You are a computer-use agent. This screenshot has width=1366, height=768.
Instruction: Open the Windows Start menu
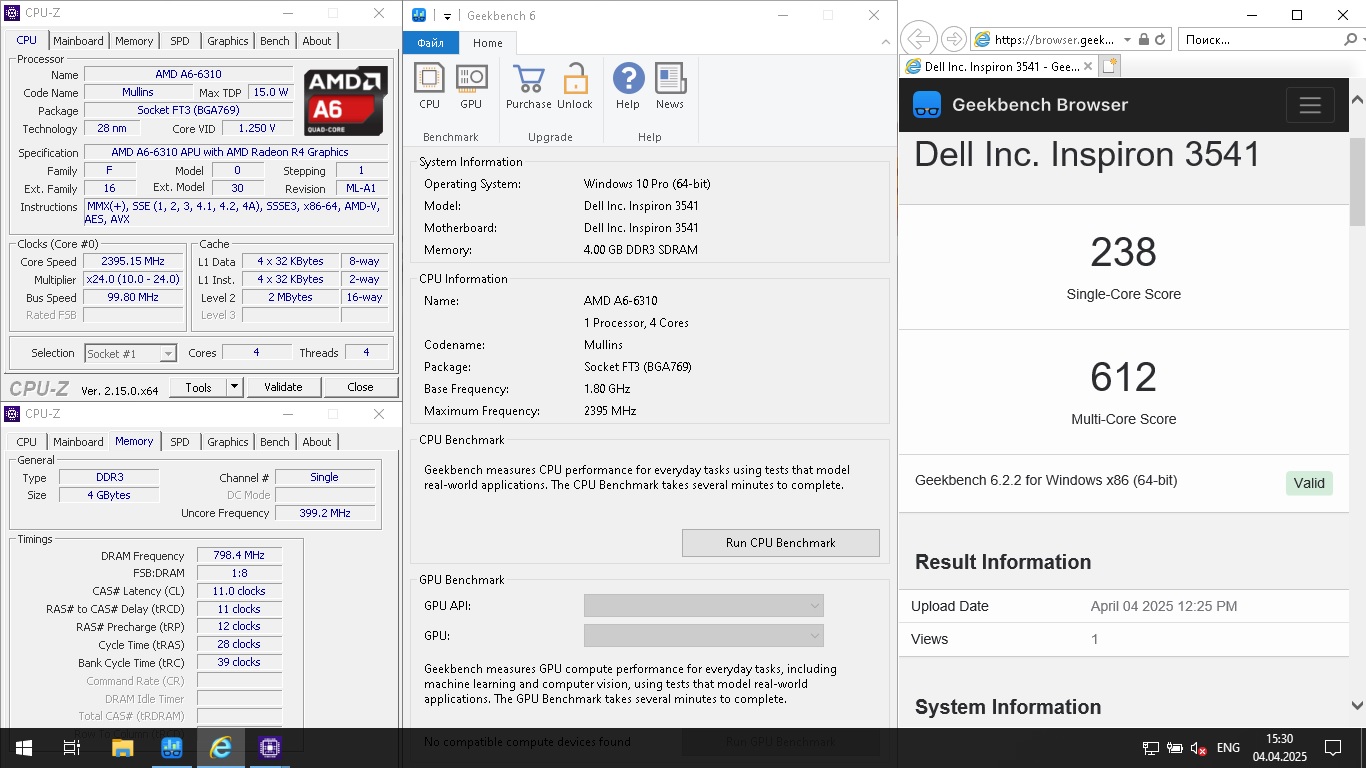tap(23, 747)
